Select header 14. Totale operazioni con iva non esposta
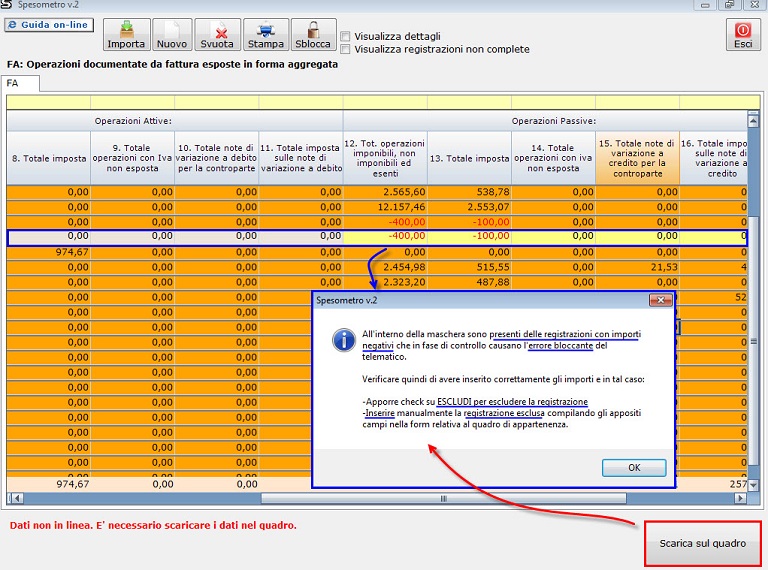This screenshot has height=570, width=768. 553,158
